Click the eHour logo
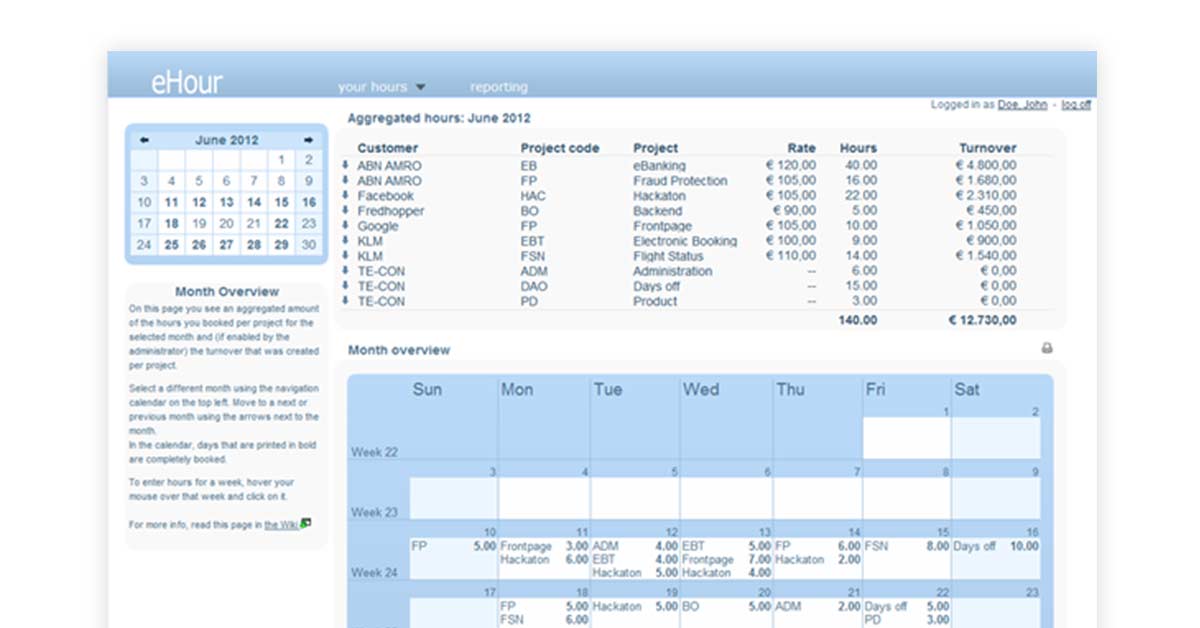The width and height of the screenshot is (1200, 628). [x=187, y=83]
